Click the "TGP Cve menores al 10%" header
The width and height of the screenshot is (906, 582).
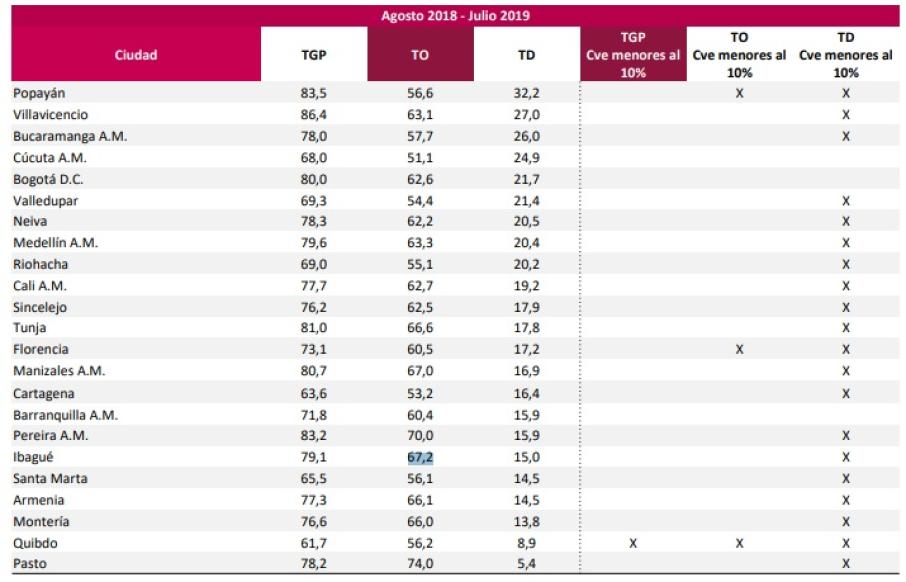[633, 55]
